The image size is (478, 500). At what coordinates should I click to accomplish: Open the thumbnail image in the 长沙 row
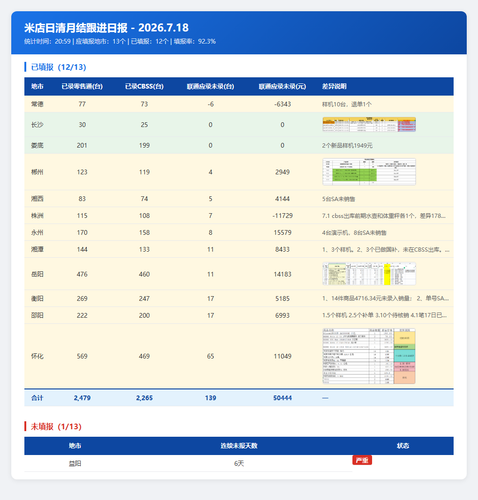pyautogui.click(x=369, y=124)
